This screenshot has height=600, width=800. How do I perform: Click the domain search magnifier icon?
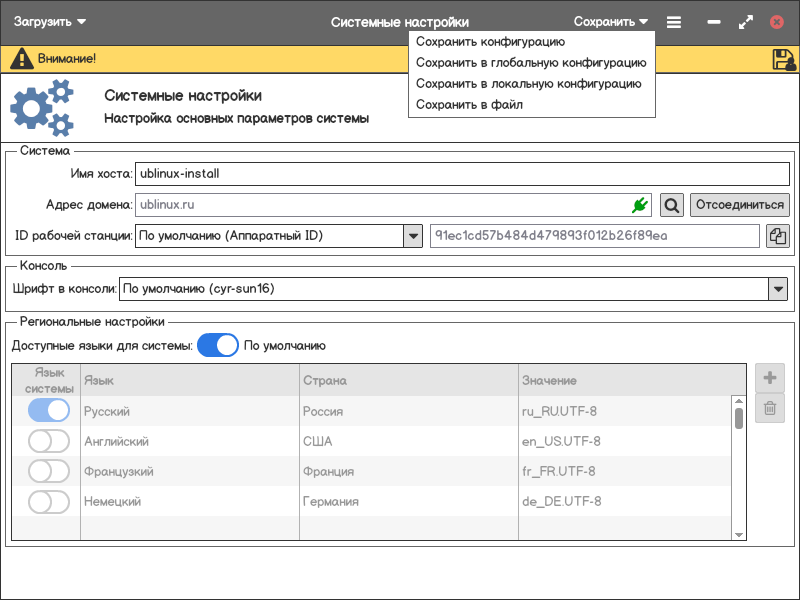tap(672, 205)
